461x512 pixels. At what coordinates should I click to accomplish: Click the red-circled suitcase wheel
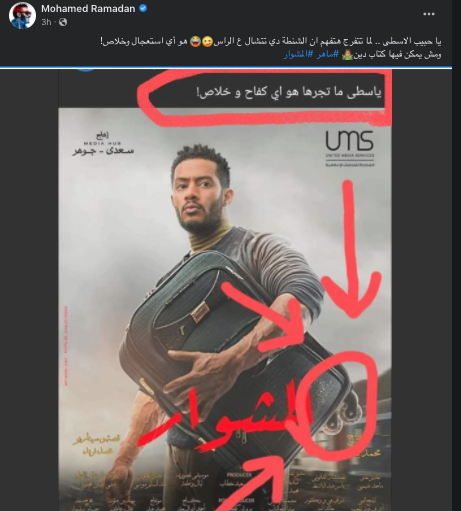[x=339, y=401]
